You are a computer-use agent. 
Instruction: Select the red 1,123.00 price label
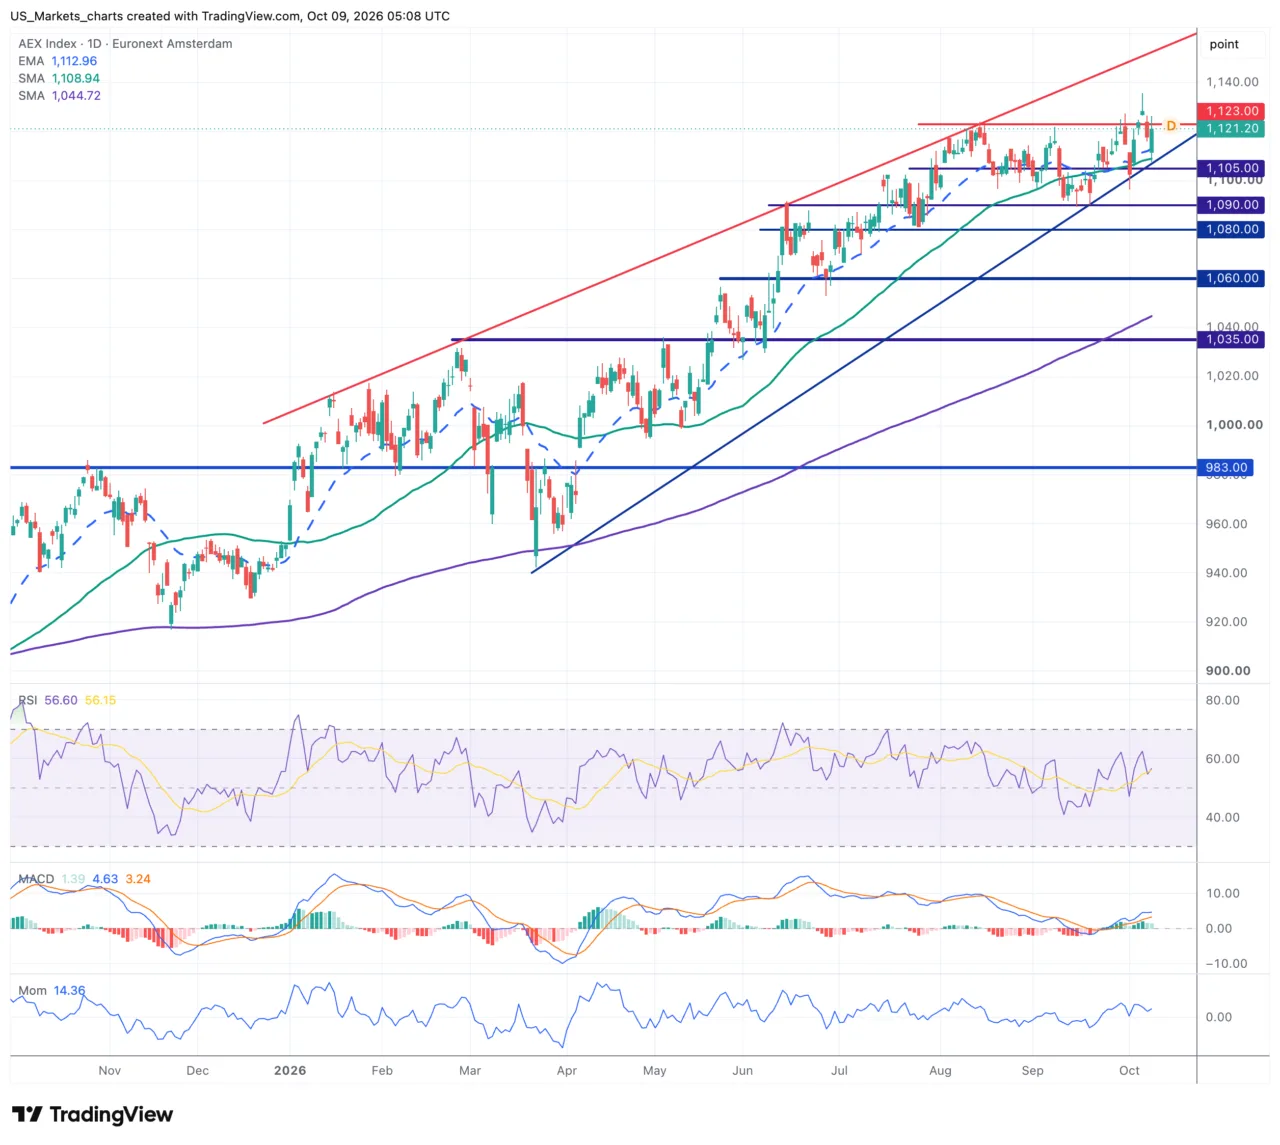[1231, 111]
